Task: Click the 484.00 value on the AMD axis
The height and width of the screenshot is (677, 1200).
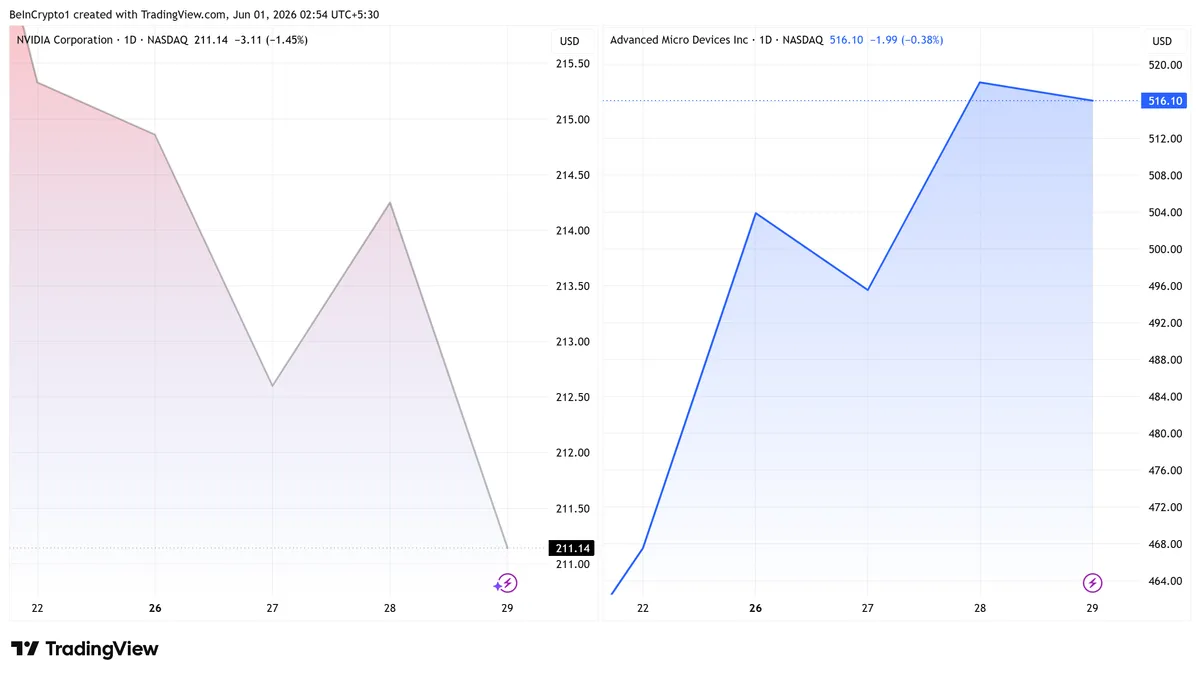Action: click(x=1165, y=397)
